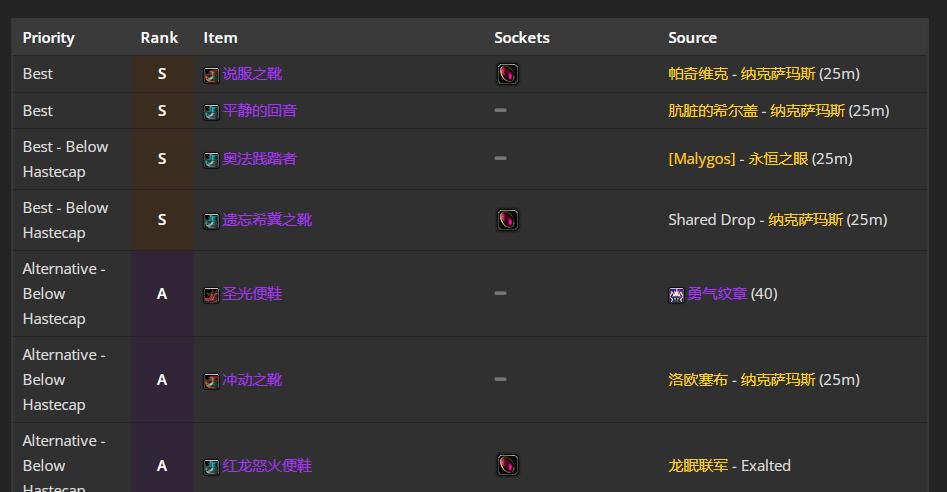The height and width of the screenshot is (492, 947).
Task: Click the 勇气纹章 emblem icon
Action: [x=676, y=295]
